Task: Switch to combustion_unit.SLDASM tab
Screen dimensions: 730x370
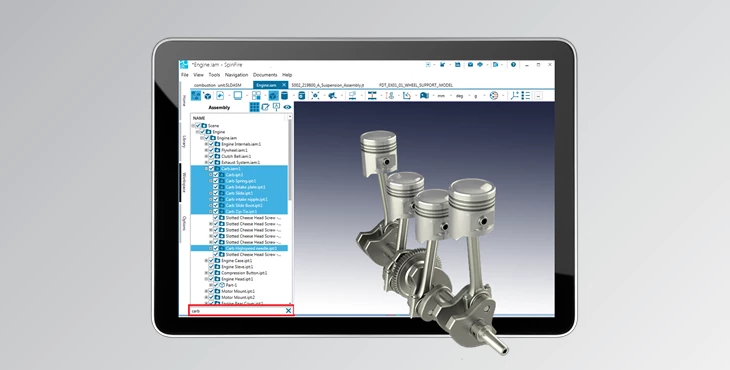Action: 217,85
